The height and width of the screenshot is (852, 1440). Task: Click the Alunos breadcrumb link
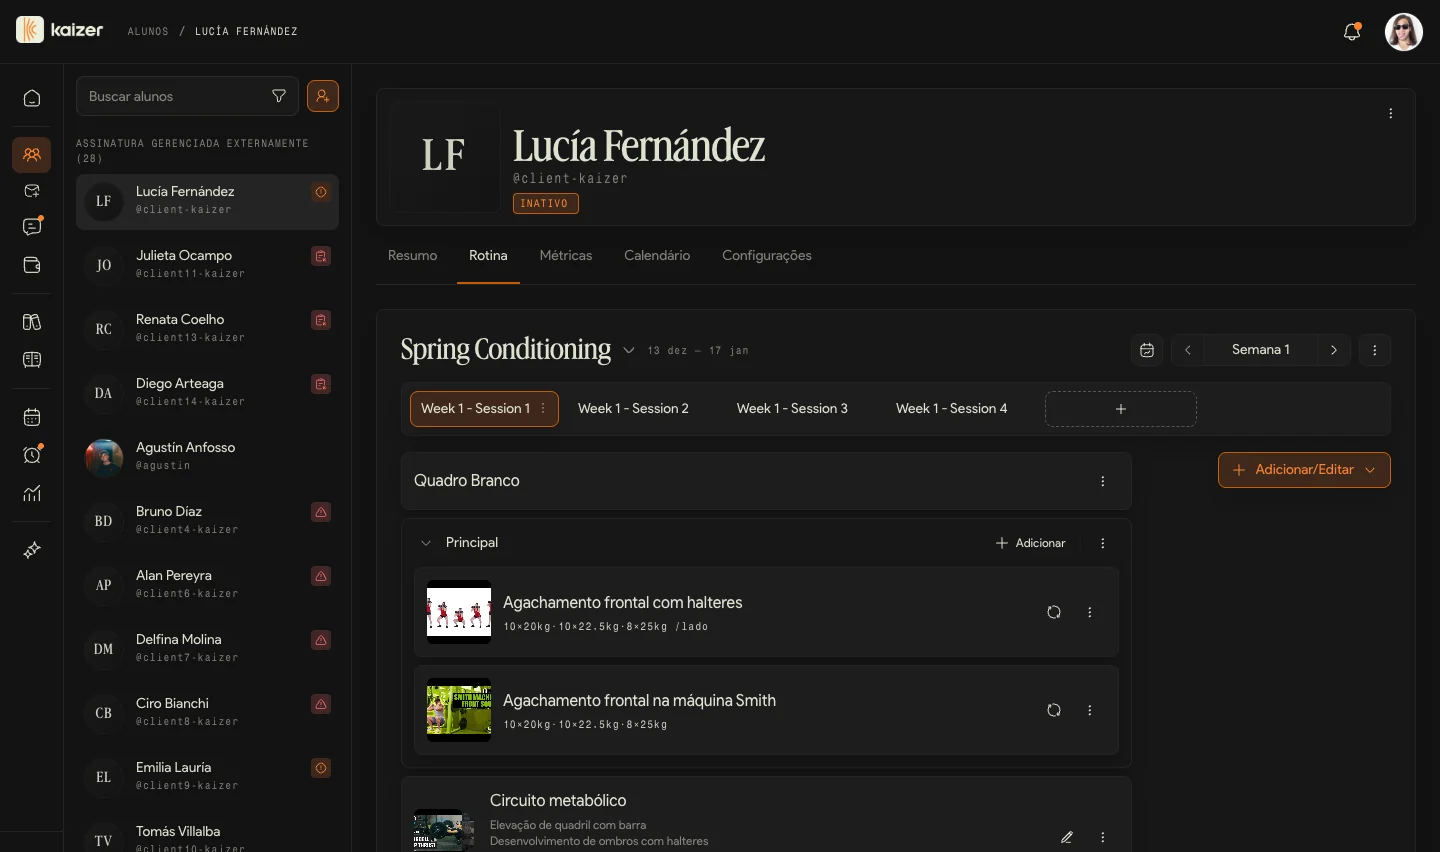click(148, 32)
